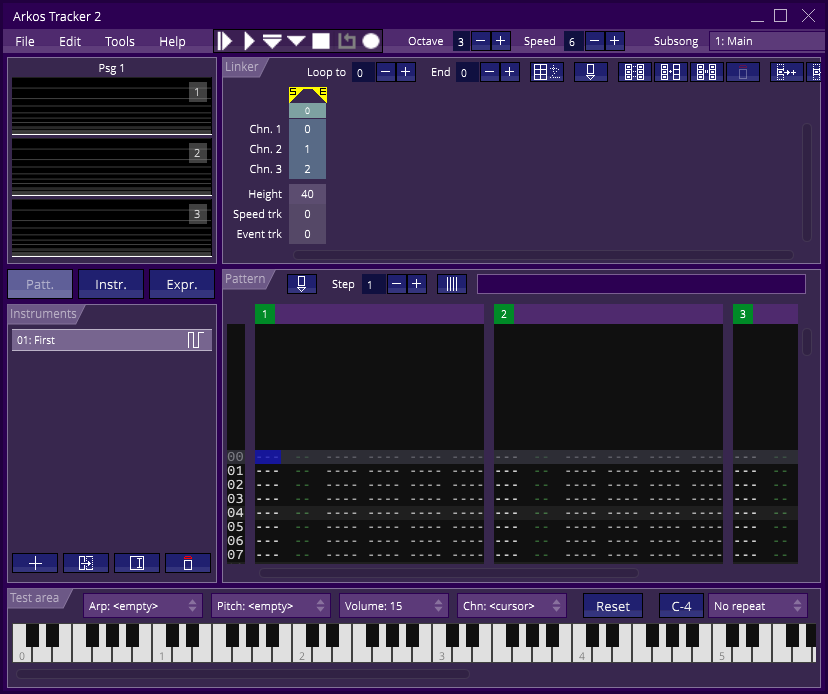The image size is (828, 694).
Task: Switch to the Patt. tab
Action: point(40,284)
